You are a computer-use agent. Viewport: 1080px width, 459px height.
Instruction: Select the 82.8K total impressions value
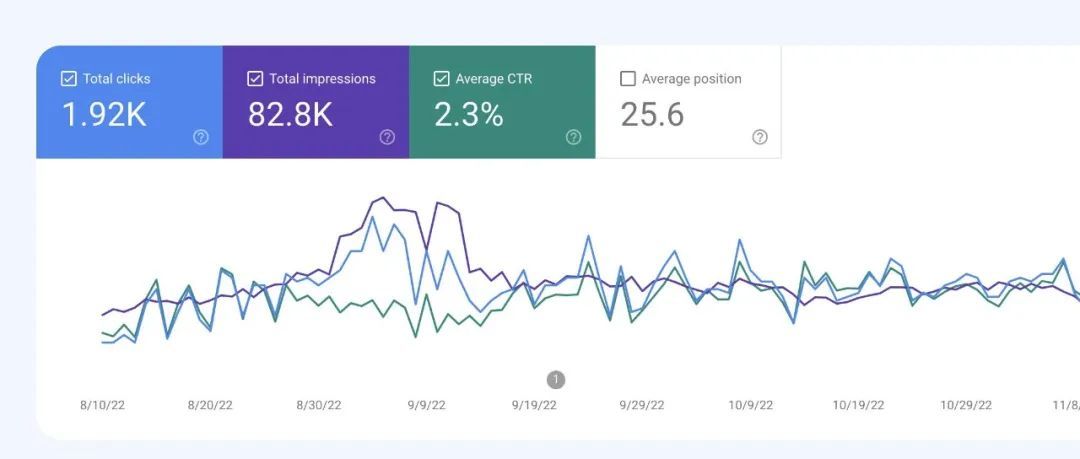click(290, 115)
